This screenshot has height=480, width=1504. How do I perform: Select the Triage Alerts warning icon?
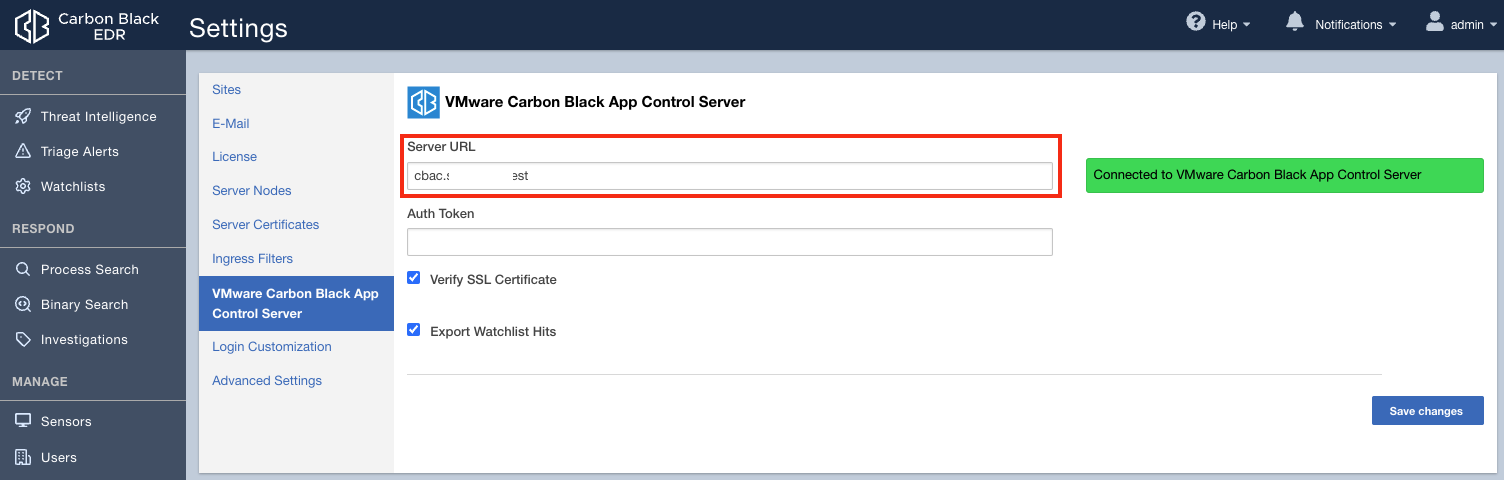coord(23,152)
